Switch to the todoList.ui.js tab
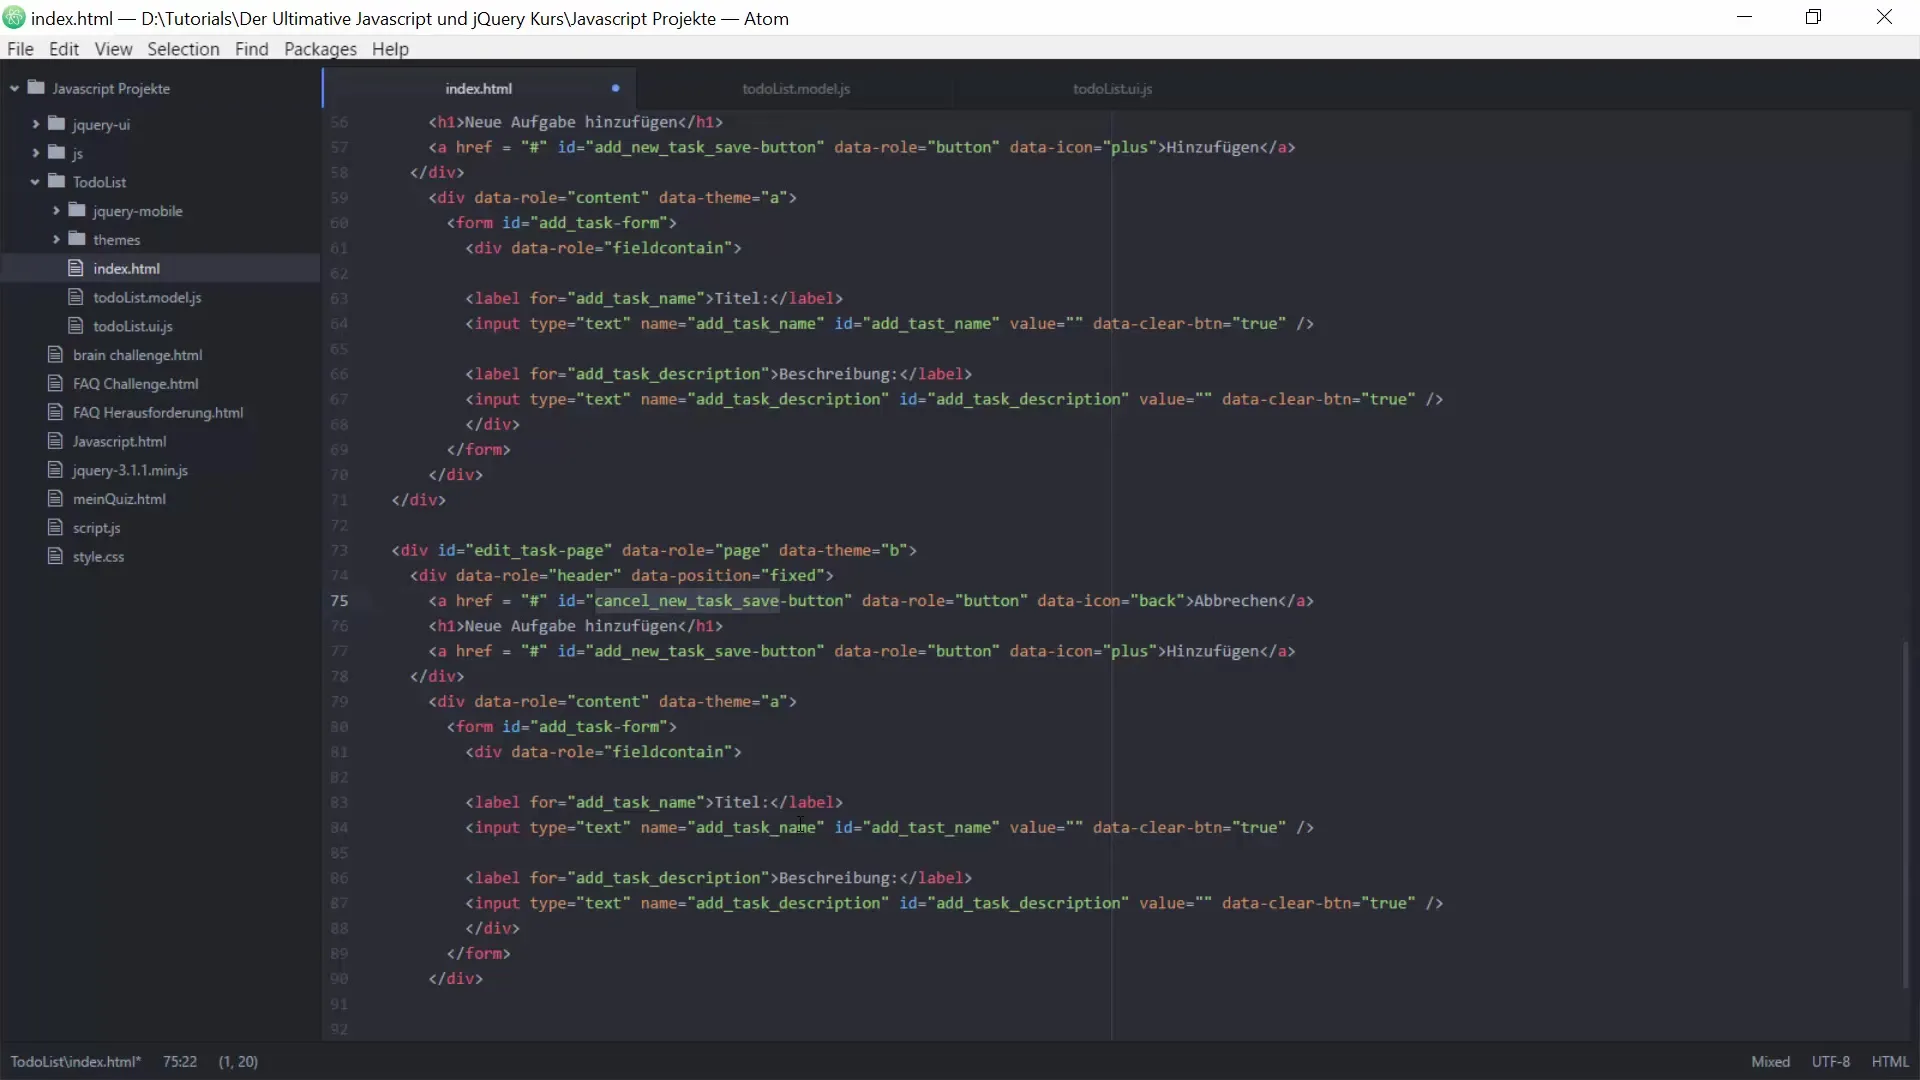 [1112, 89]
